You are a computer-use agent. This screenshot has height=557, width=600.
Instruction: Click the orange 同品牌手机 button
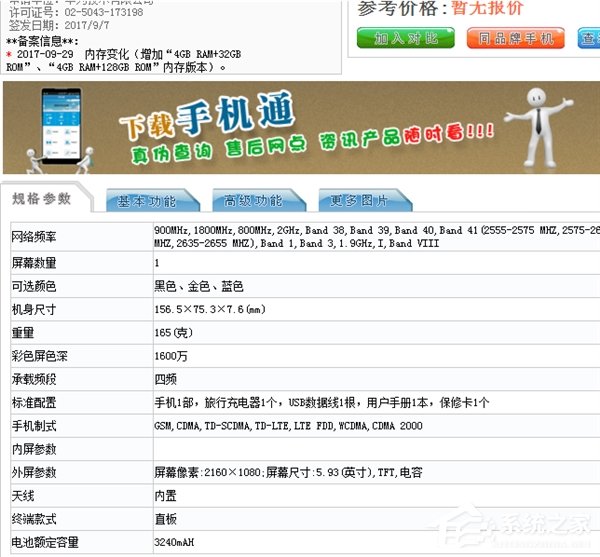(515, 38)
